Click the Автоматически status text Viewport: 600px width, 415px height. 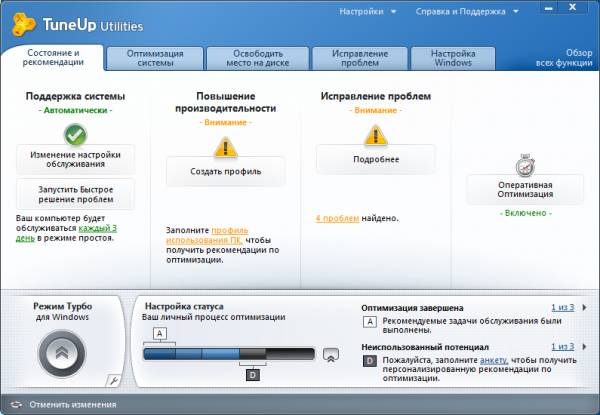pyautogui.click(x=75, y=110)
